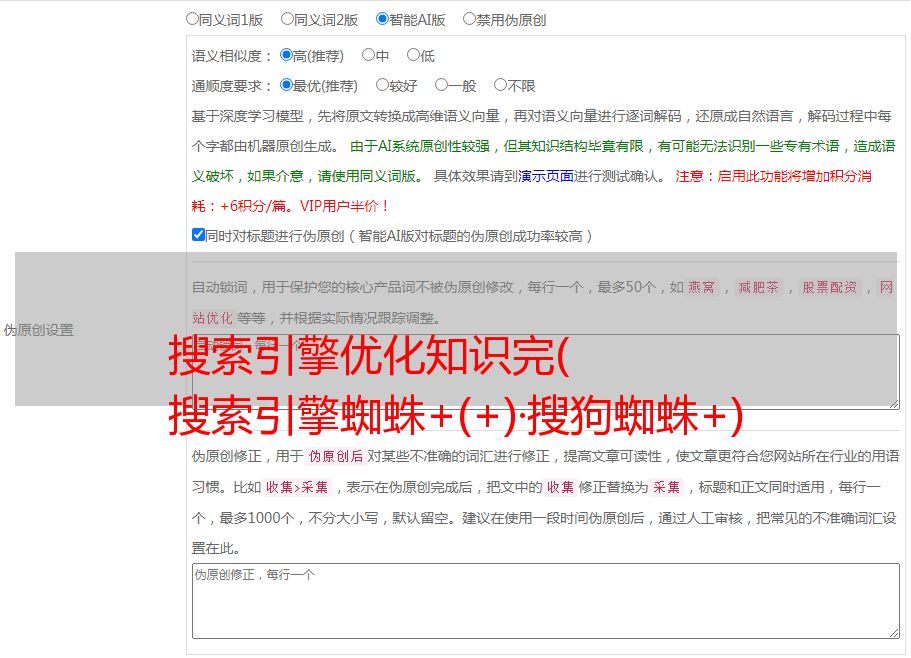Set 语义相似度 to 中
The image size is (911, 658).
coord(368,55)
